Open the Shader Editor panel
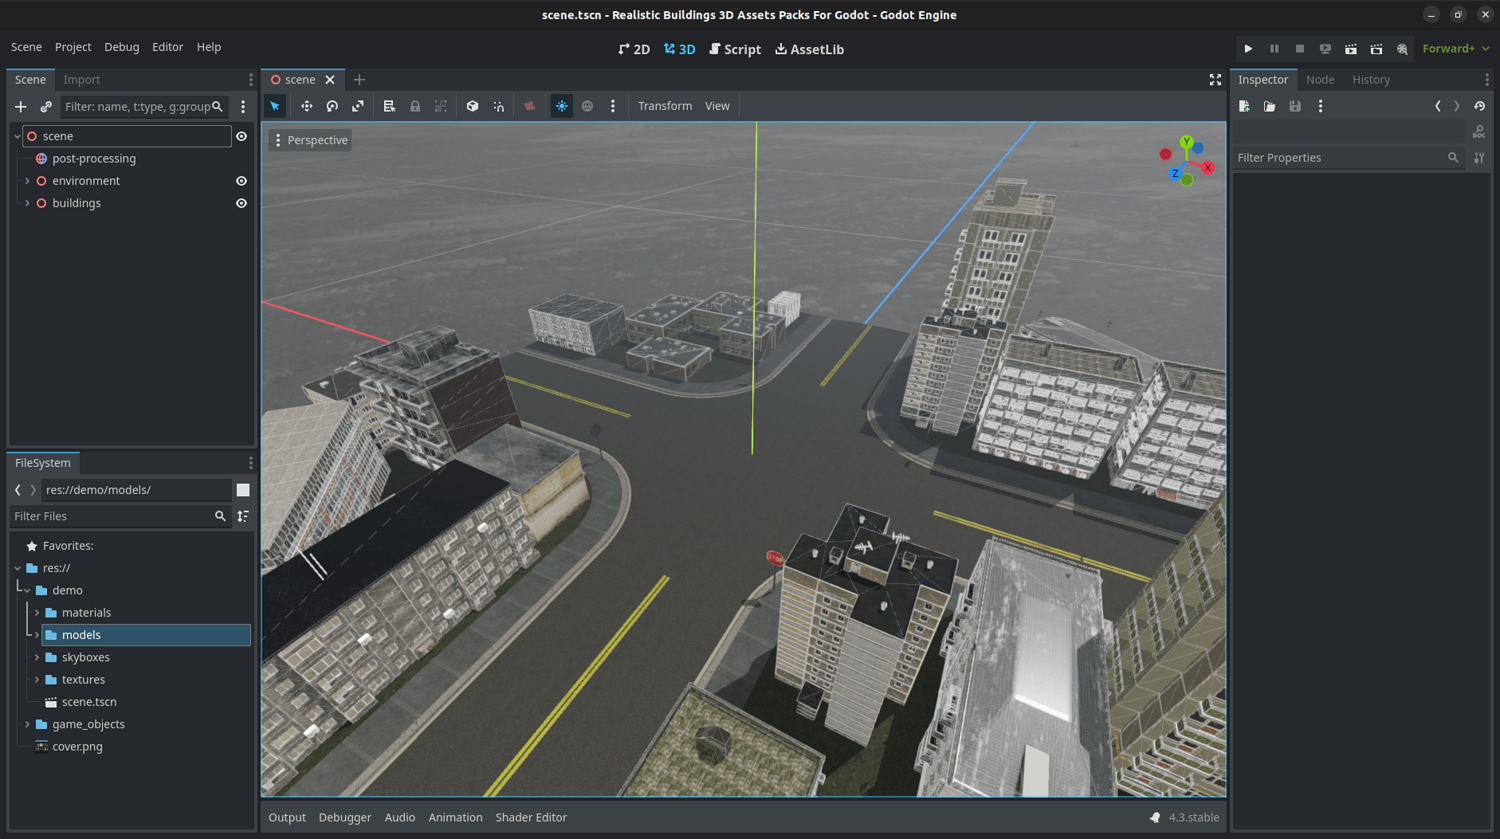This screenshot has height=839, width=1500. coord(531,817)
